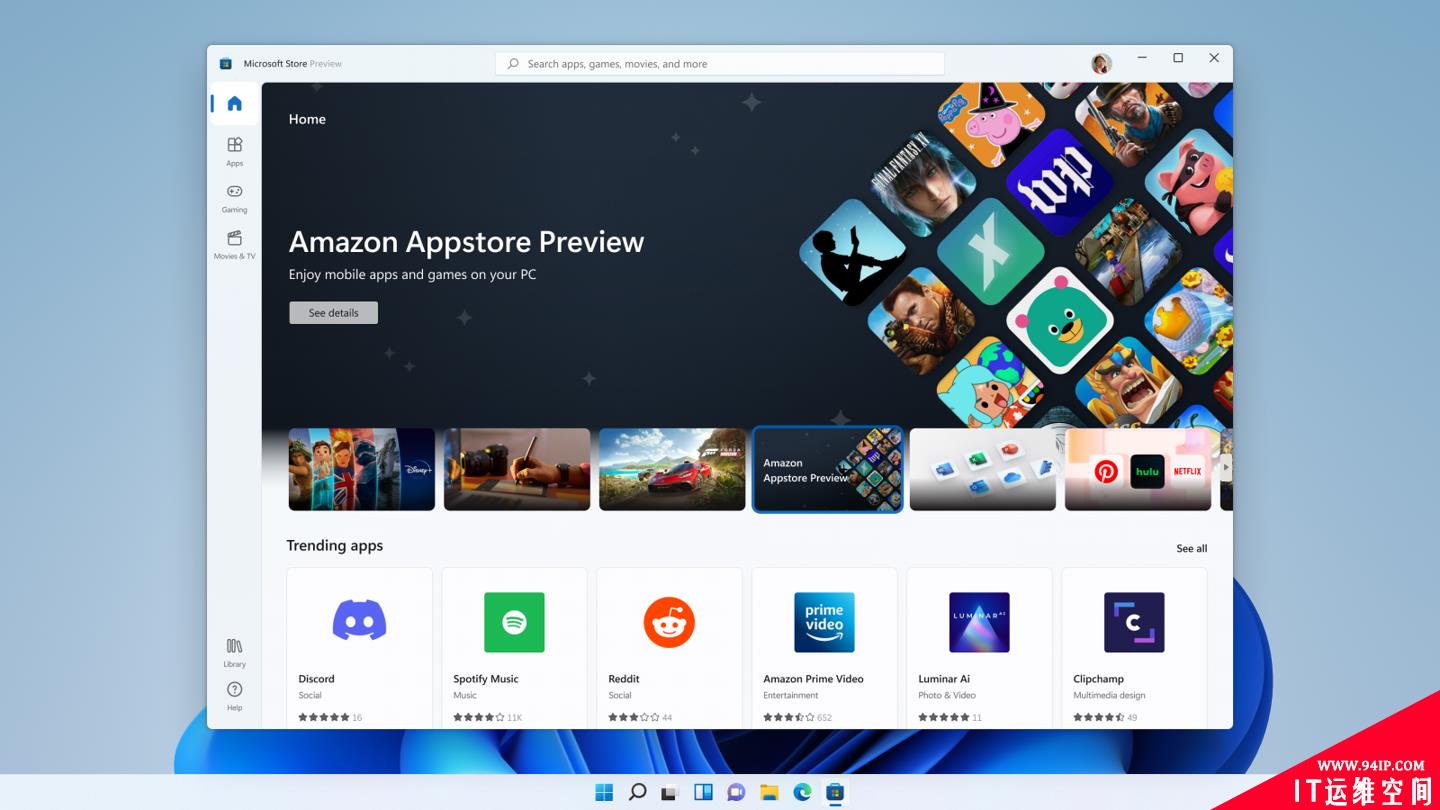Click the Hulu icon in carousel
The width and height of the screenshot is (1440, 810).
pos(1147,471)
